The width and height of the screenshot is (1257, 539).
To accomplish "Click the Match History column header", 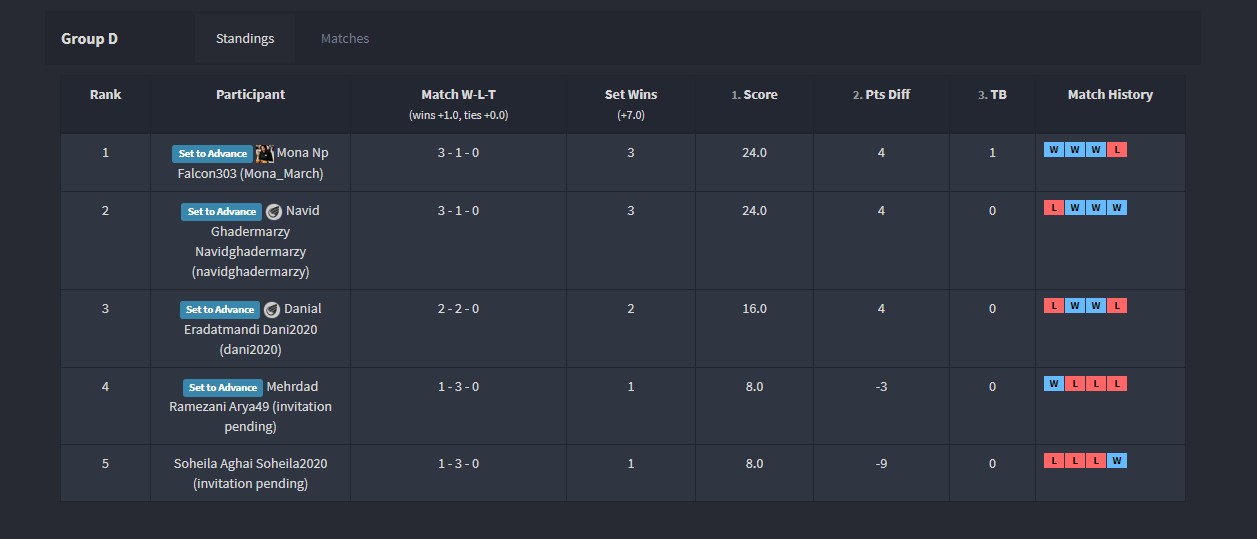I will (x=1110, y=95).
